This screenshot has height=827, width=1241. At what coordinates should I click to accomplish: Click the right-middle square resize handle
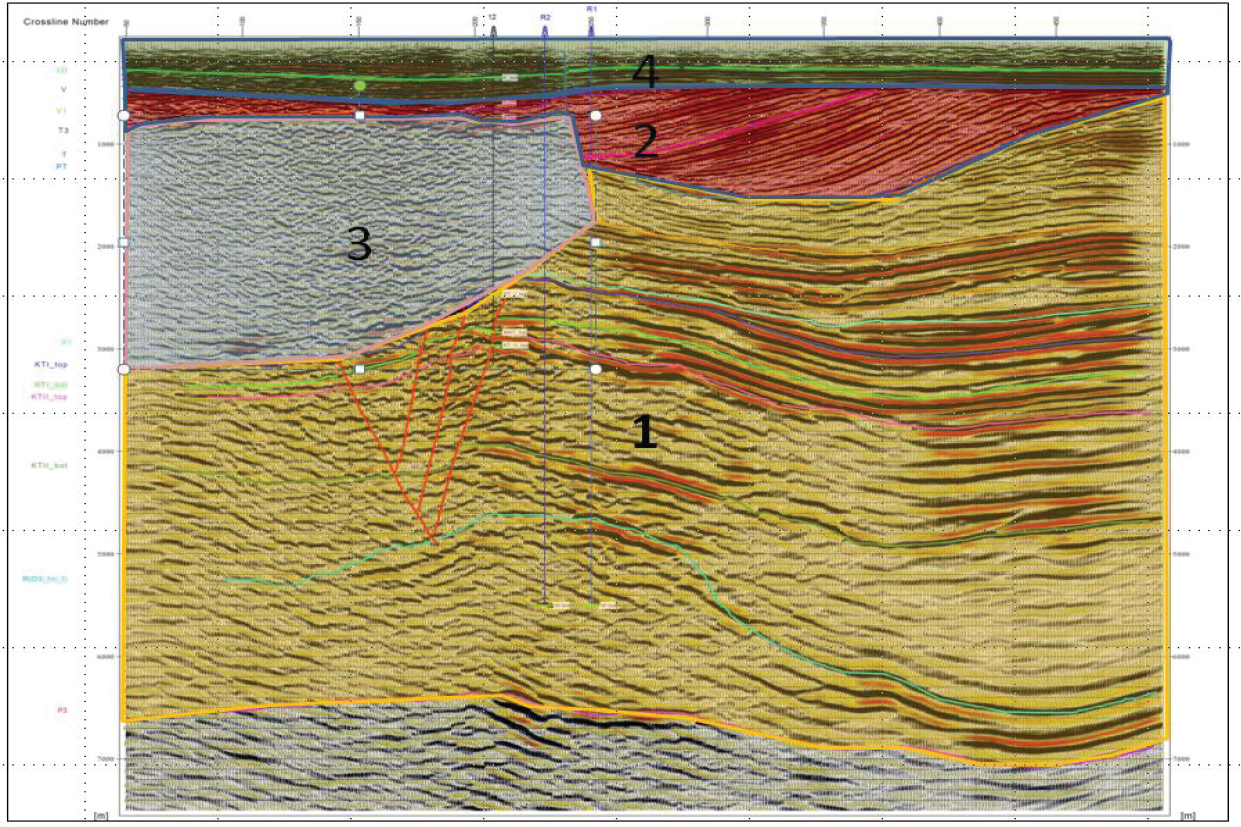pos(596,243)
